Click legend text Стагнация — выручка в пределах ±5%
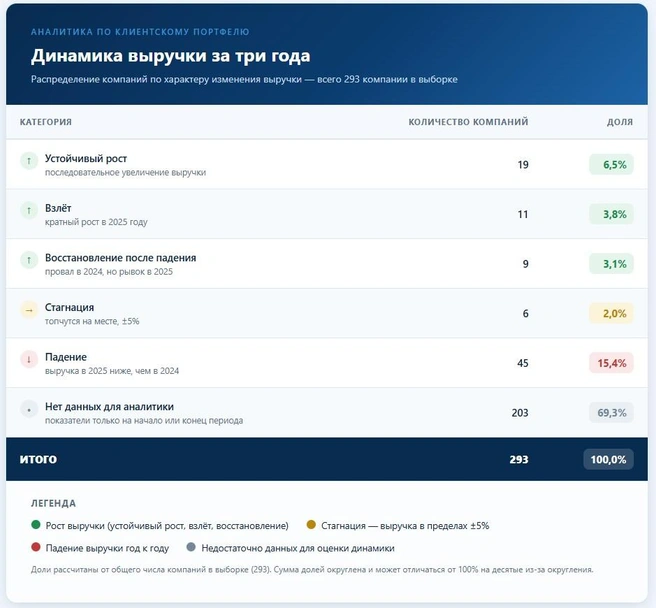The width and height of the screenshot is (656, 608). 405,526
